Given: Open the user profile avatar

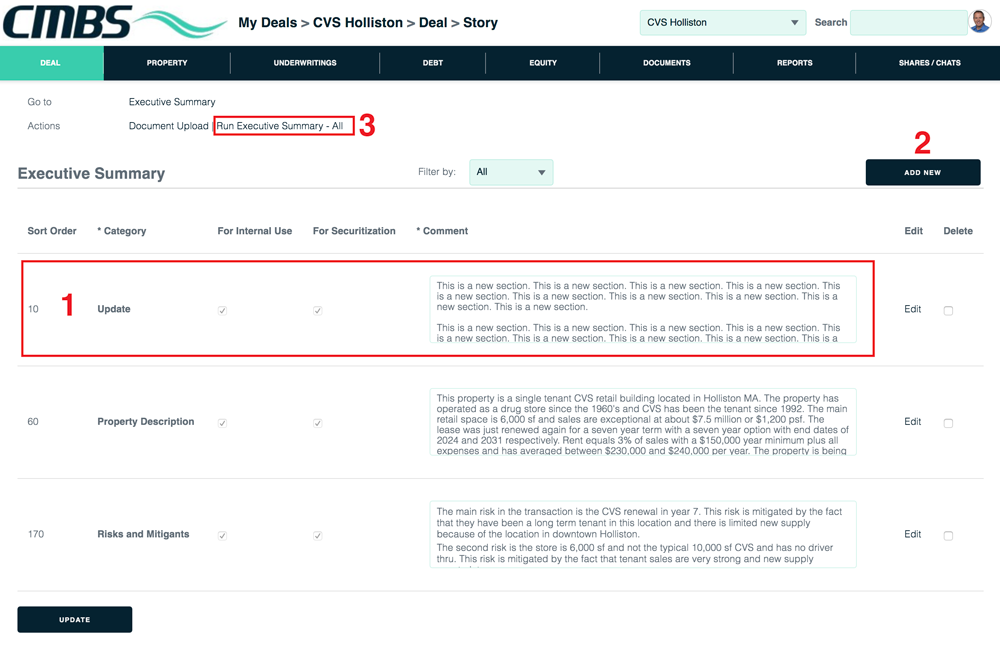Looking at the screenshot, I should [x=980, y=22].
